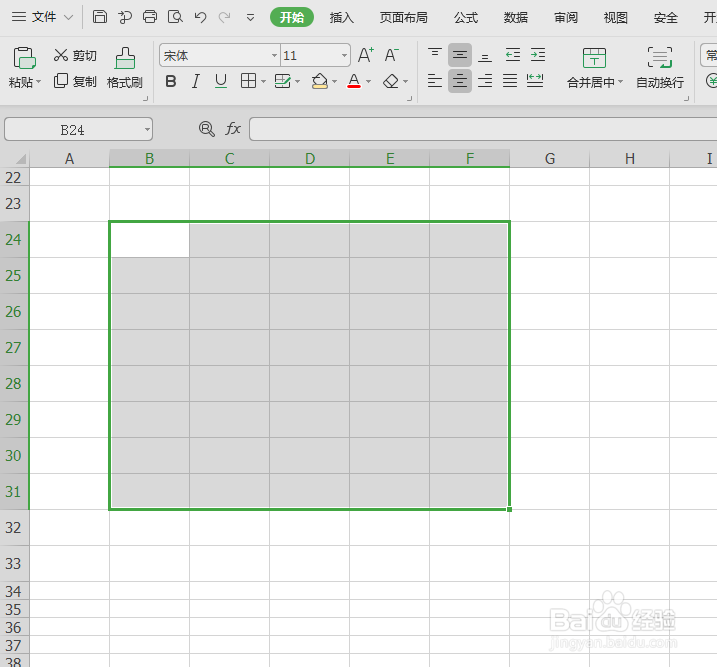Screen dimensions: 717x667
Task: Select the 开始 Home tab
Action: point(292,17)
